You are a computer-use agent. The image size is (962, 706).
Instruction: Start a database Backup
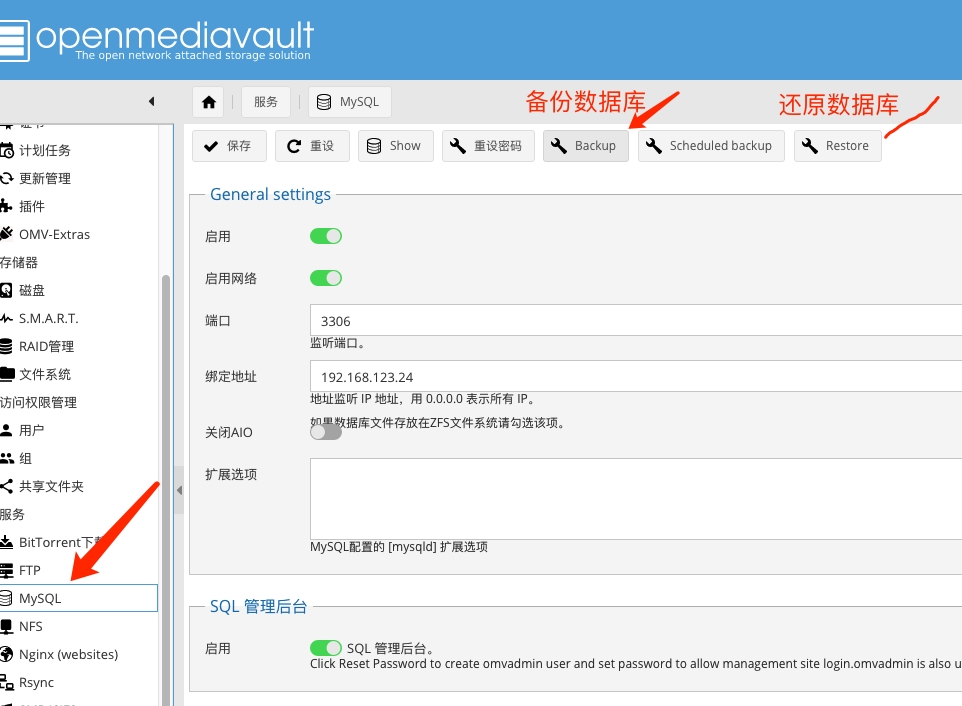click(585, 146)
